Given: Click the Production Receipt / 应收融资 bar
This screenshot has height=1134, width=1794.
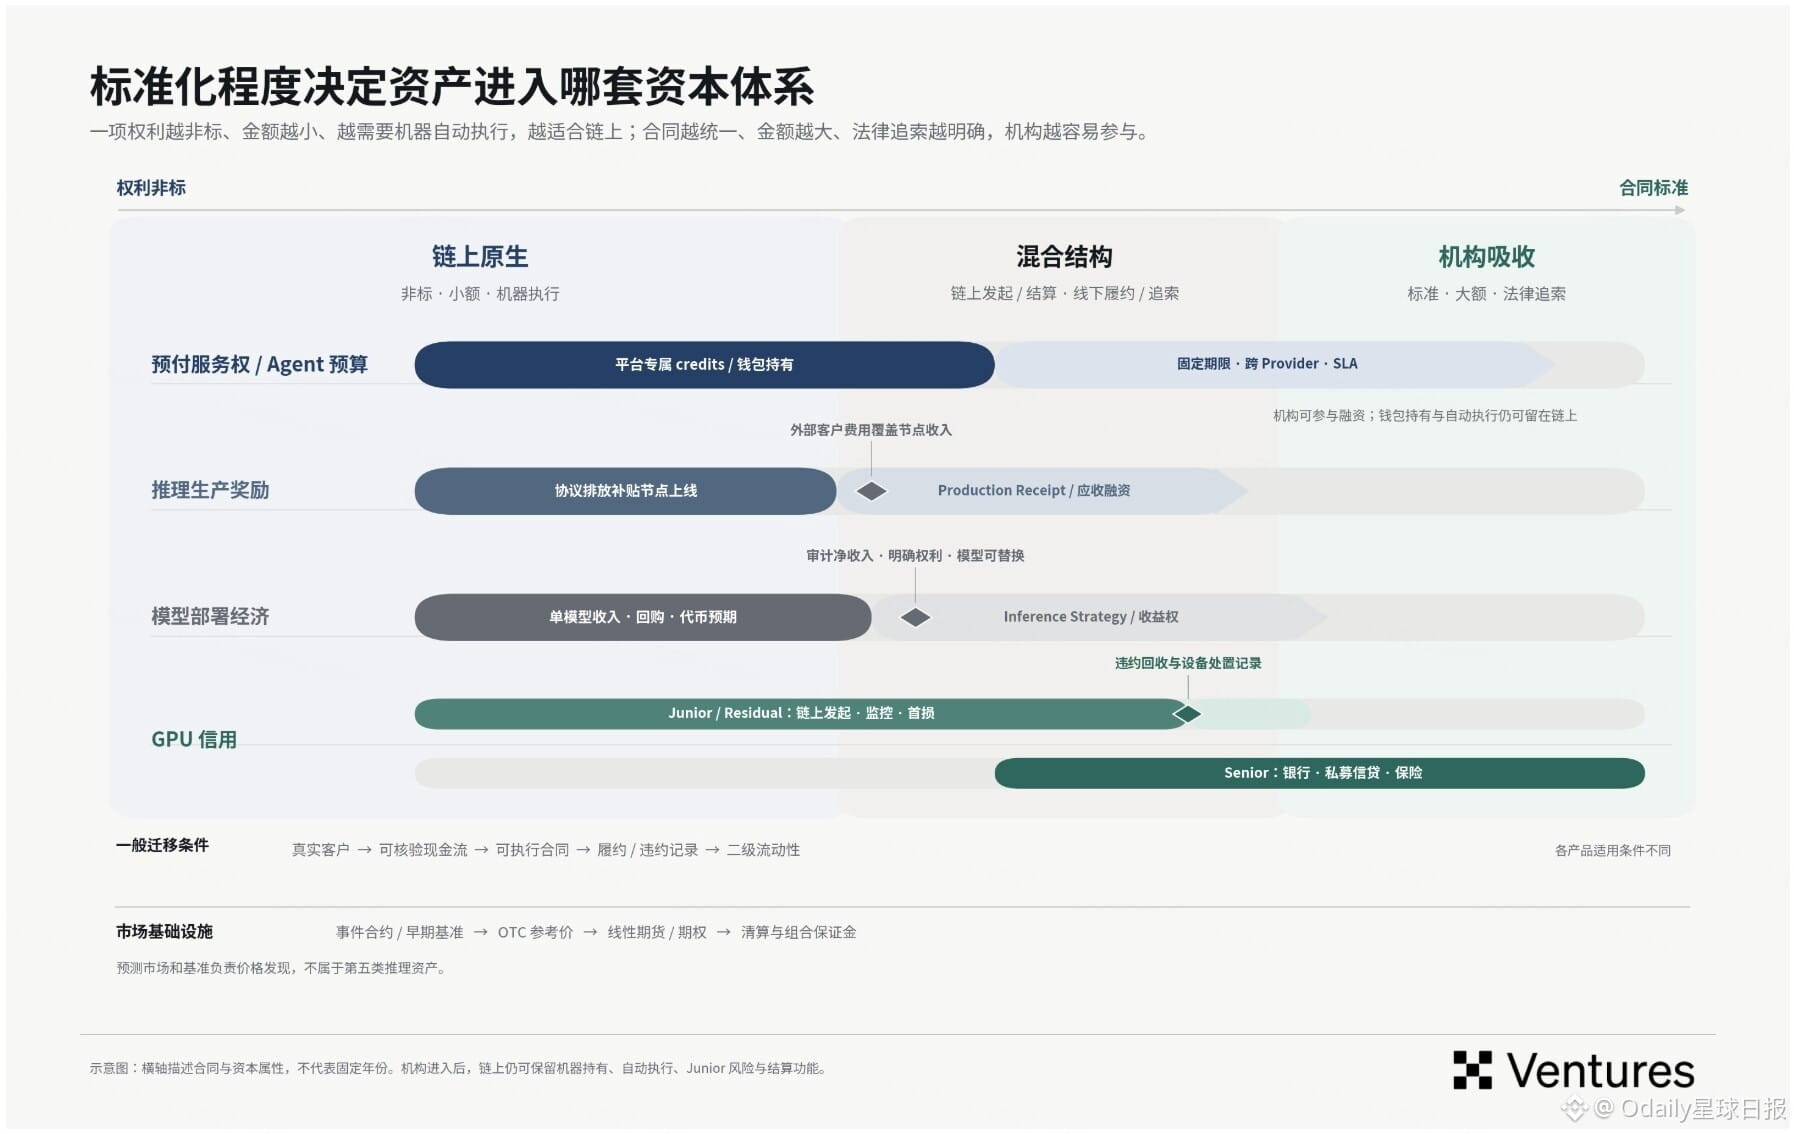Looking at the screenshot, I should tap(1042, 491).
